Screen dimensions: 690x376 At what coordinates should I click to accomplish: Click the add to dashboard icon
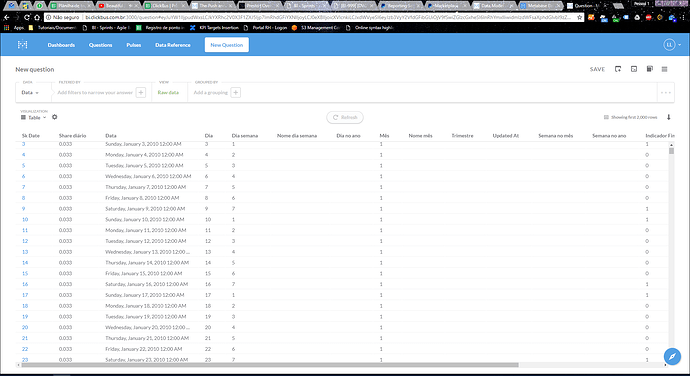(618, 69)
